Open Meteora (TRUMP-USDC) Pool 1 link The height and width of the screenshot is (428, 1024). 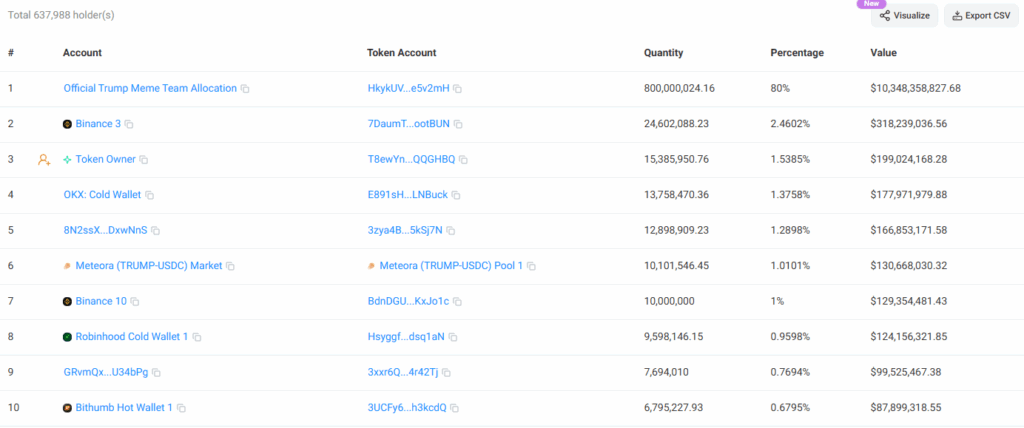click(x=451, y=266)
